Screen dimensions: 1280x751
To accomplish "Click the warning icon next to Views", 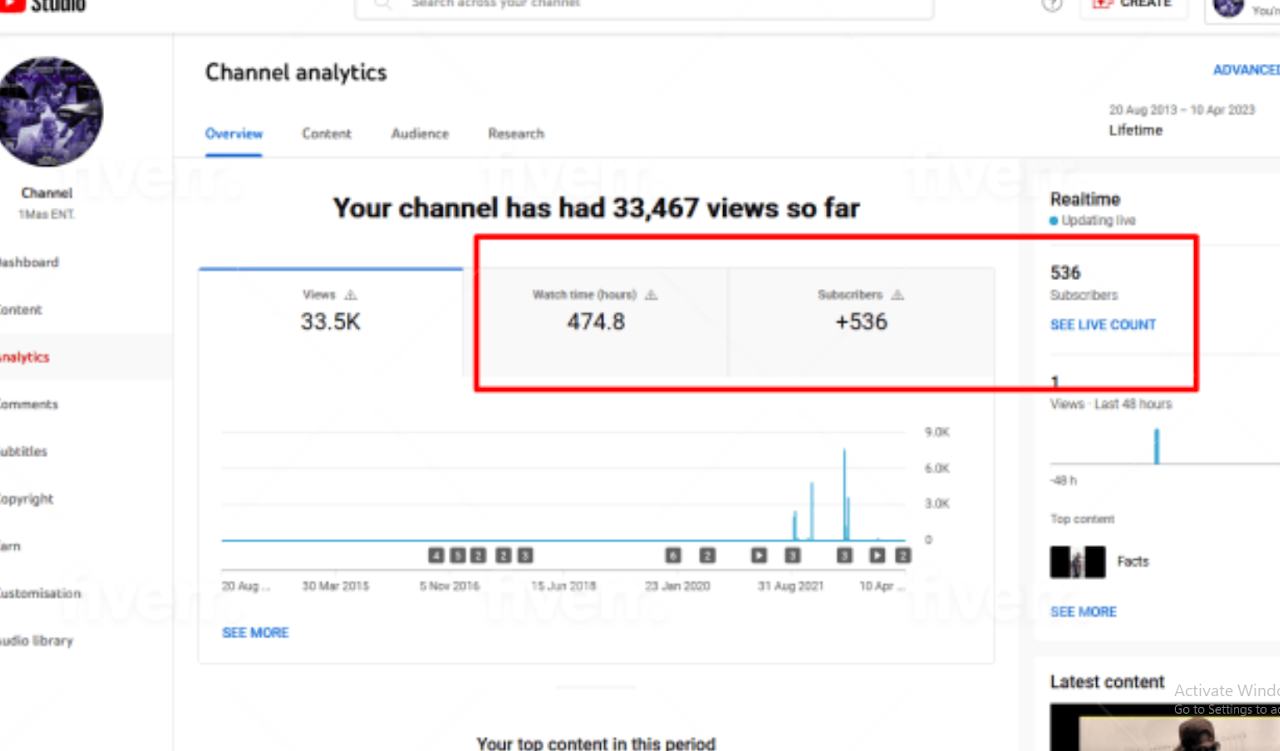I will tap(350, 295).
